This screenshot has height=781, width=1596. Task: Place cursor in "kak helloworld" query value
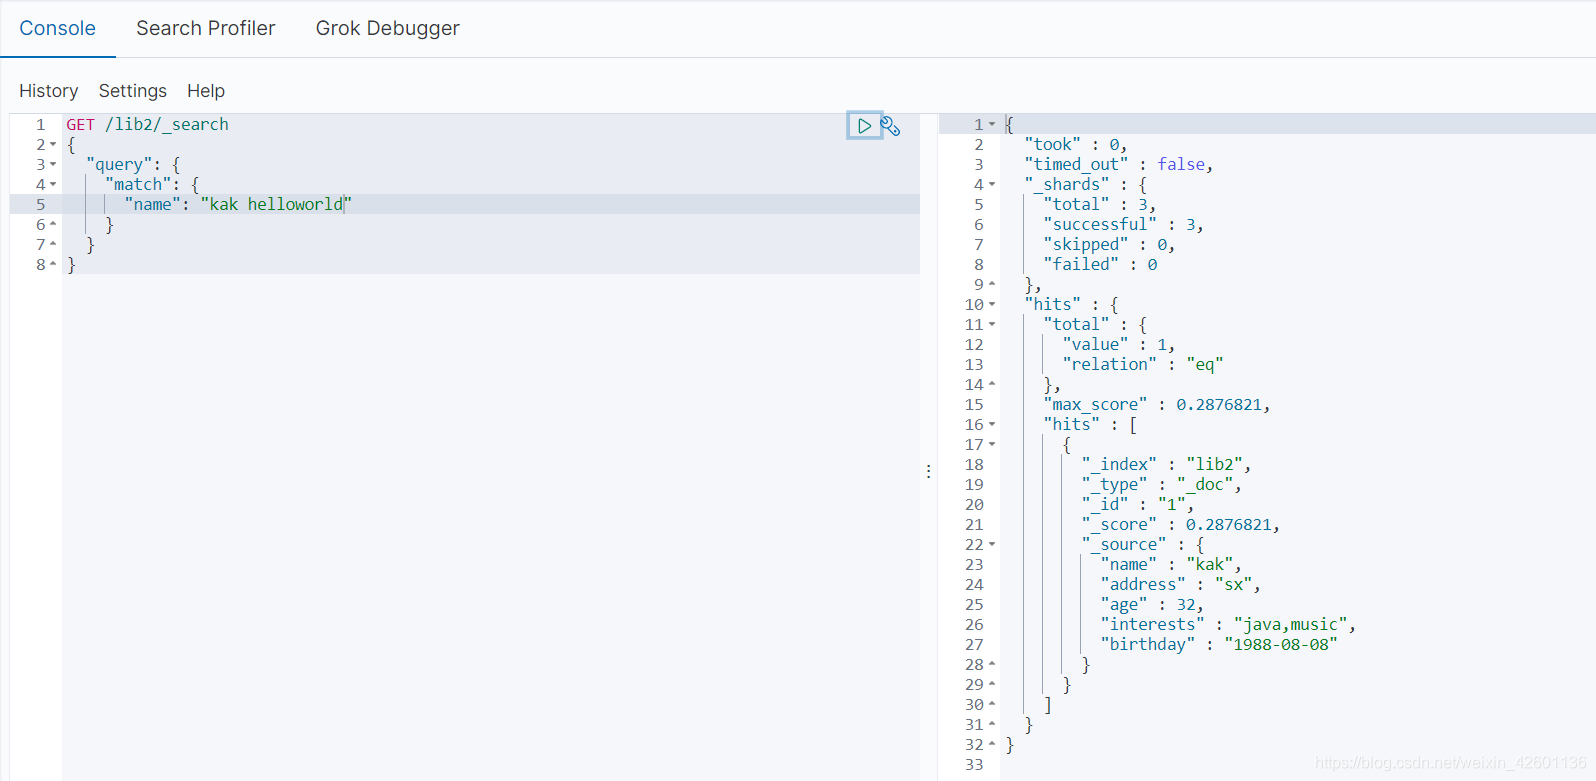(x=276, y=205)
